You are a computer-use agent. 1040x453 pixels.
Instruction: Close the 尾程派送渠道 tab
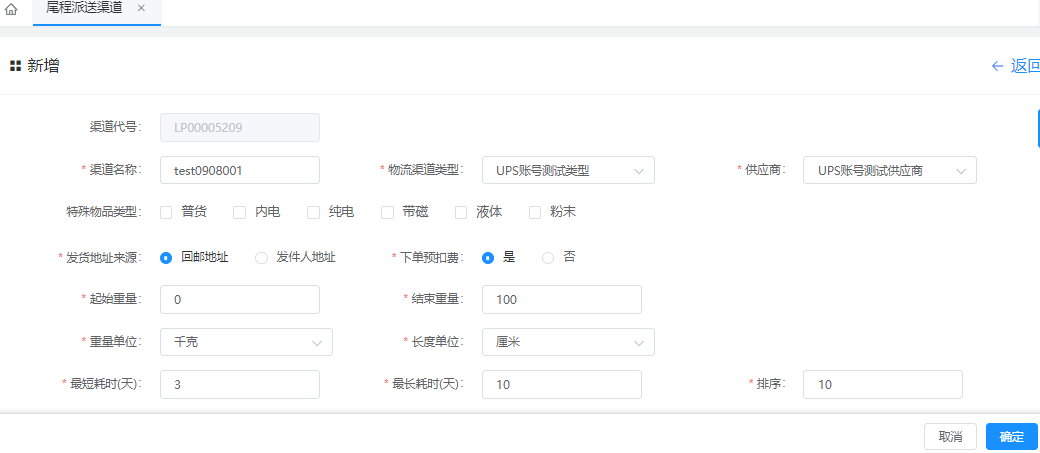pyautogui.click(x=141, y=9)
